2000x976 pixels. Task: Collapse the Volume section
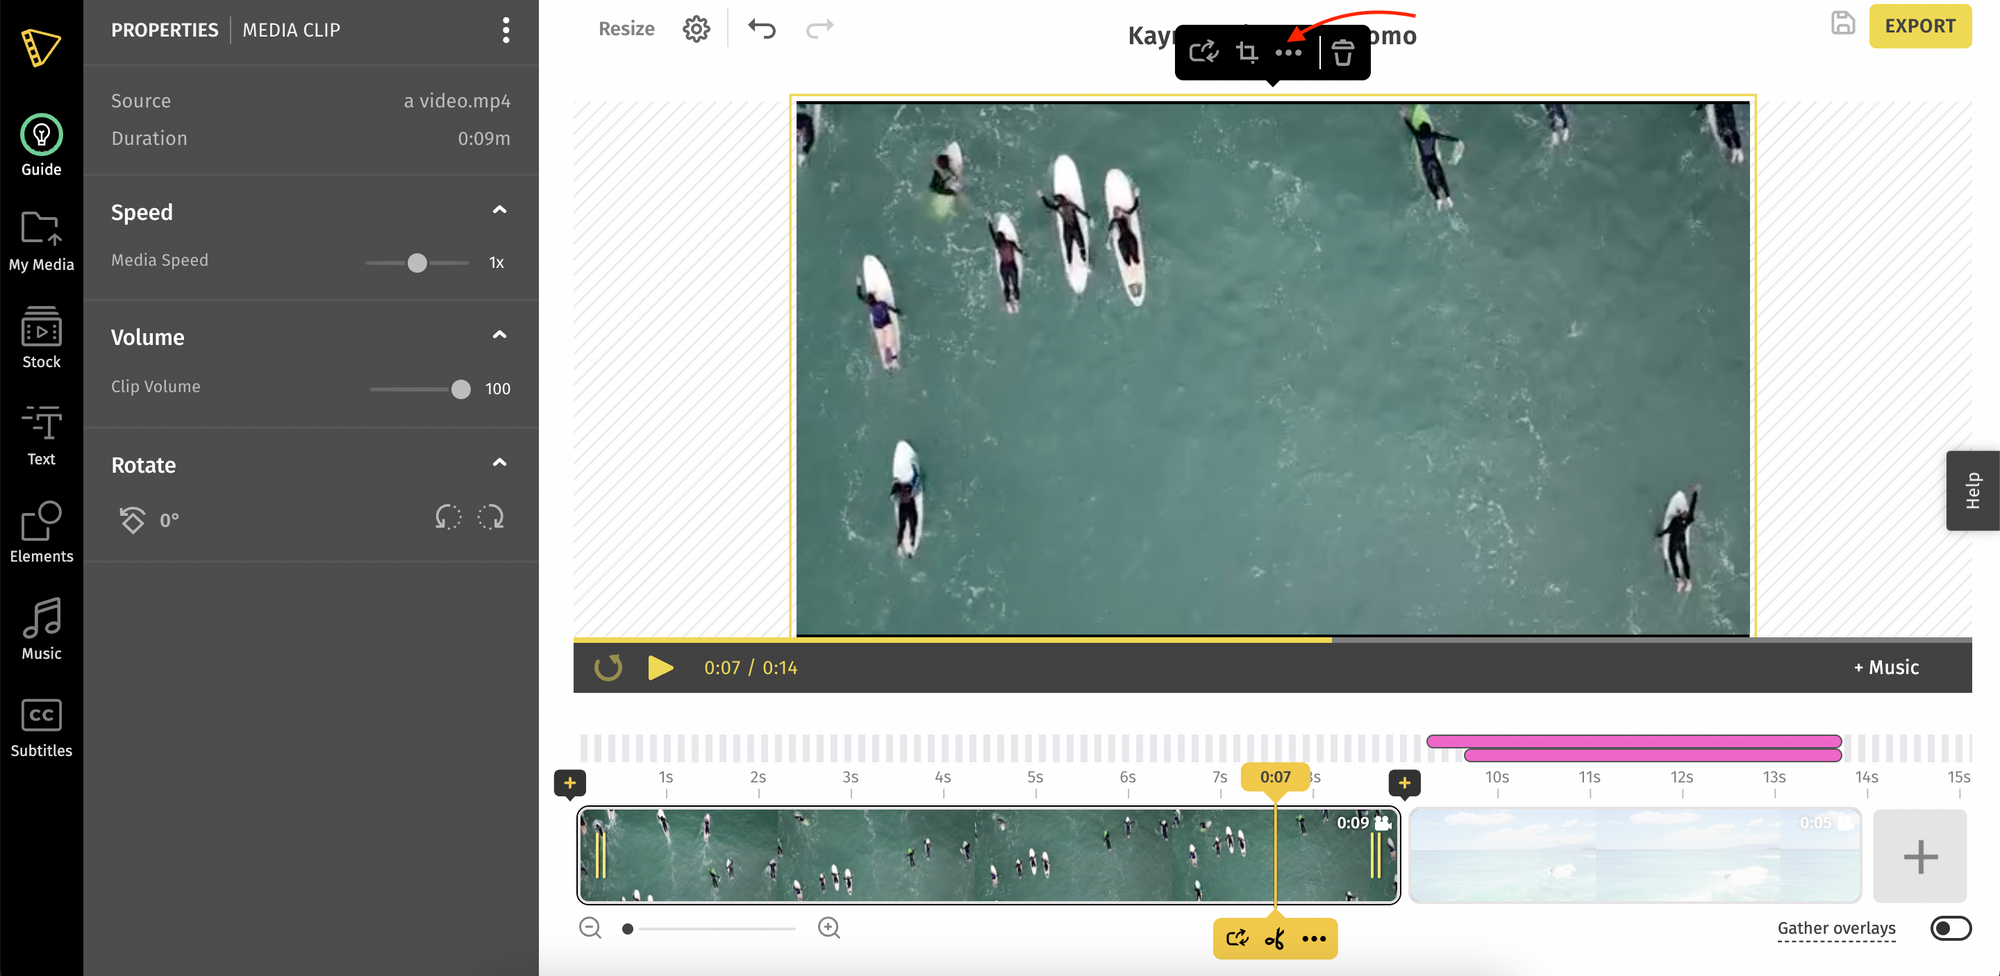coord(499,335)
